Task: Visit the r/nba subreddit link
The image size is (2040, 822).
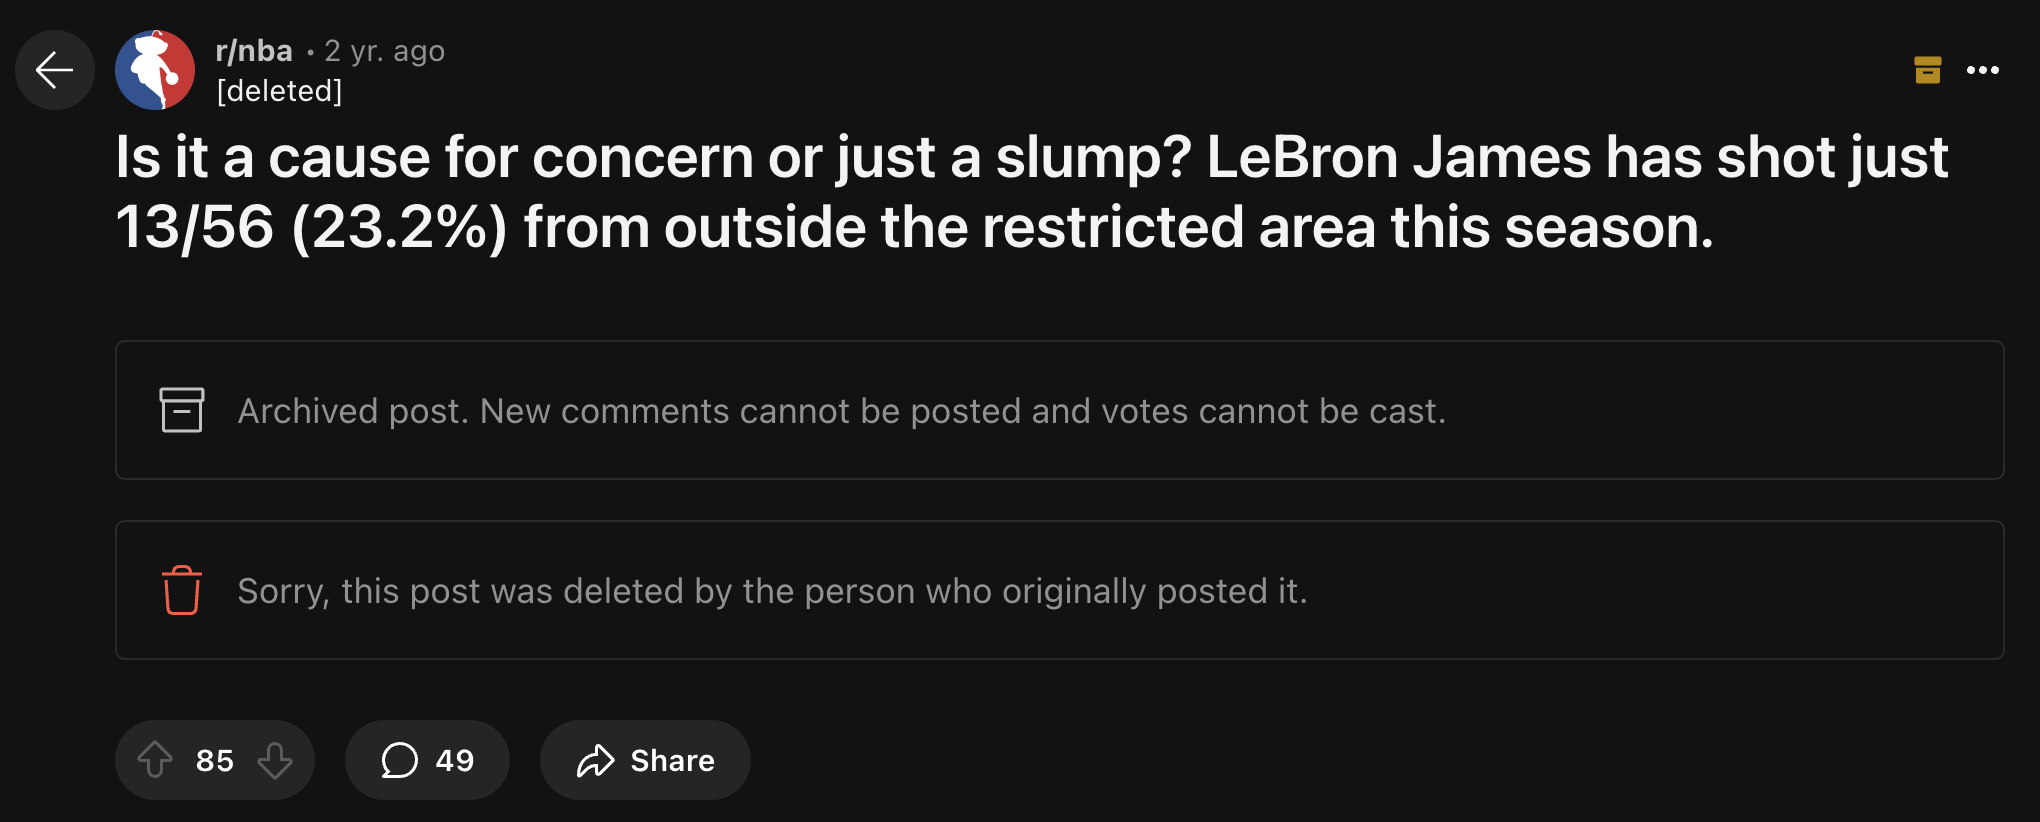Action: point(254,51)
